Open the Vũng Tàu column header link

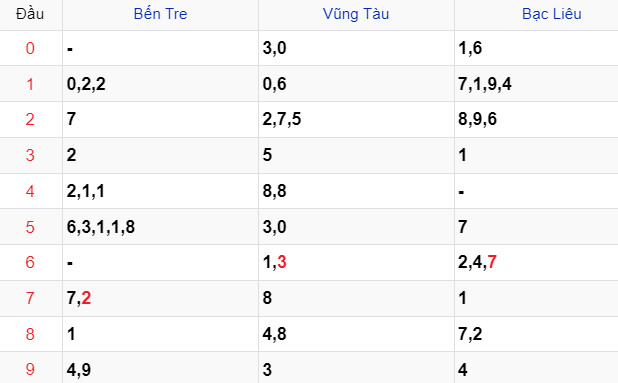point(356,14)
